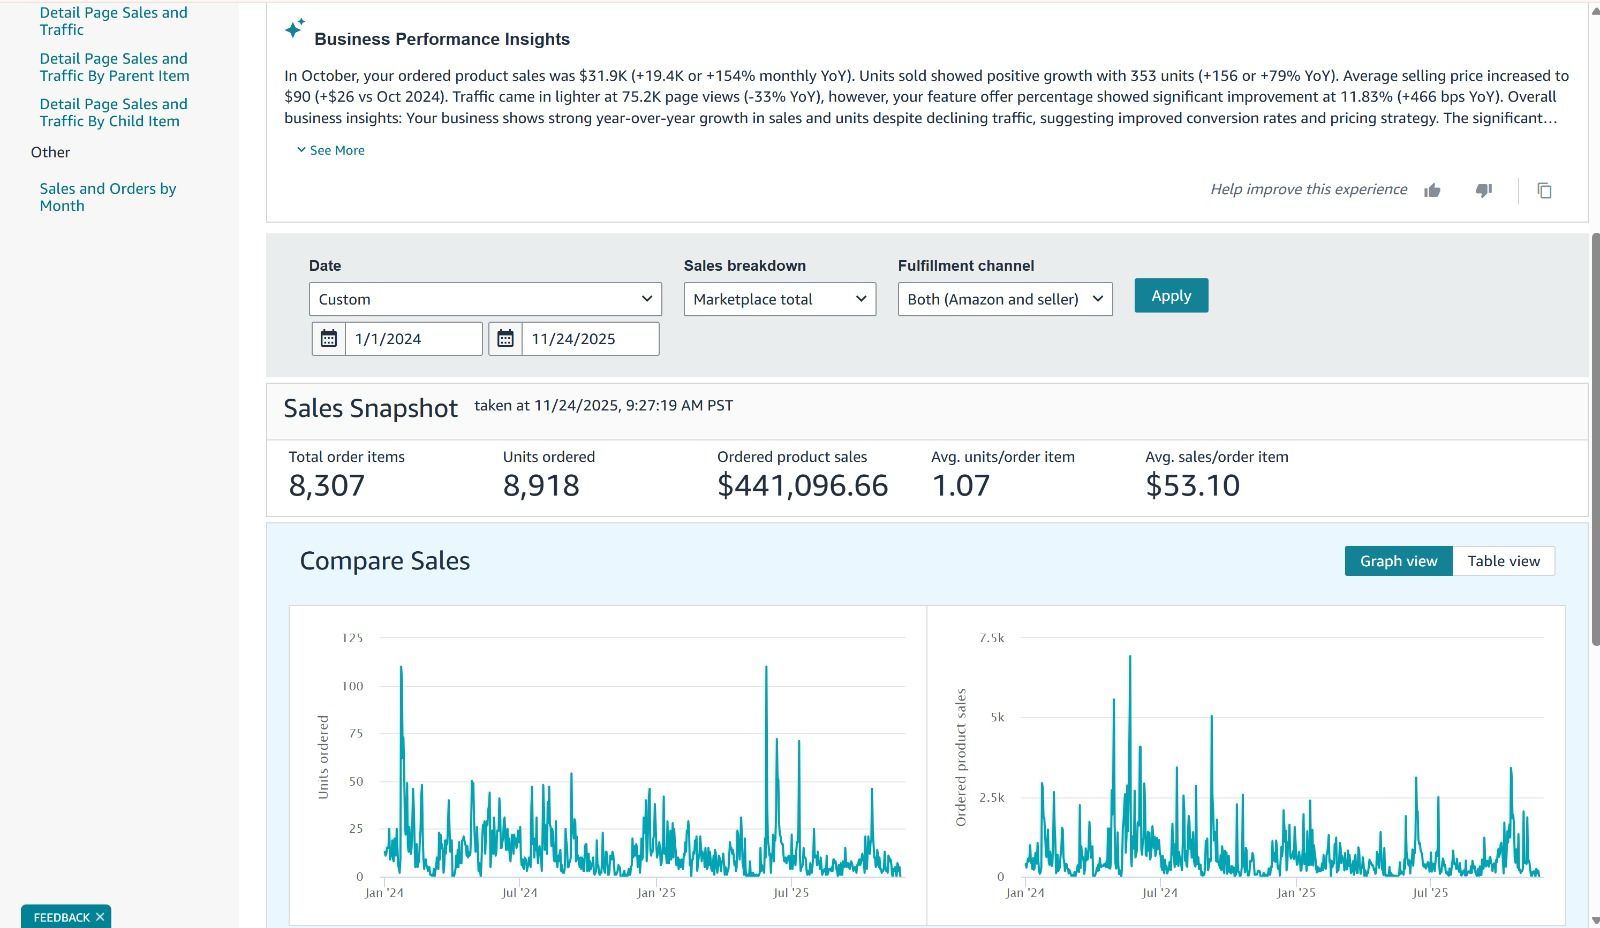The width and height of the screenshot is (1600, 928).
Task: Open the Fulfillment channel dropdown
Action: coord(1005,299)
